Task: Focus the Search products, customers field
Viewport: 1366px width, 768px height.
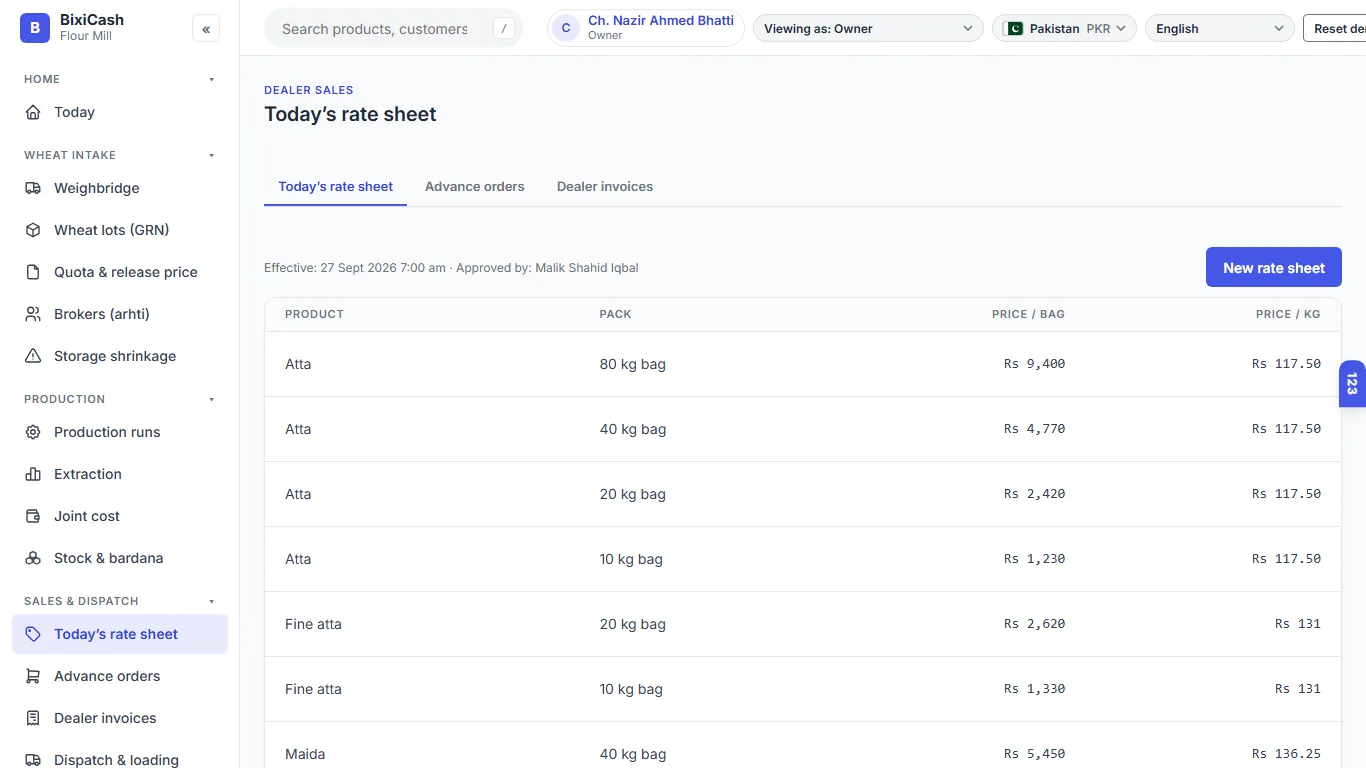Action: pos(393,29)
